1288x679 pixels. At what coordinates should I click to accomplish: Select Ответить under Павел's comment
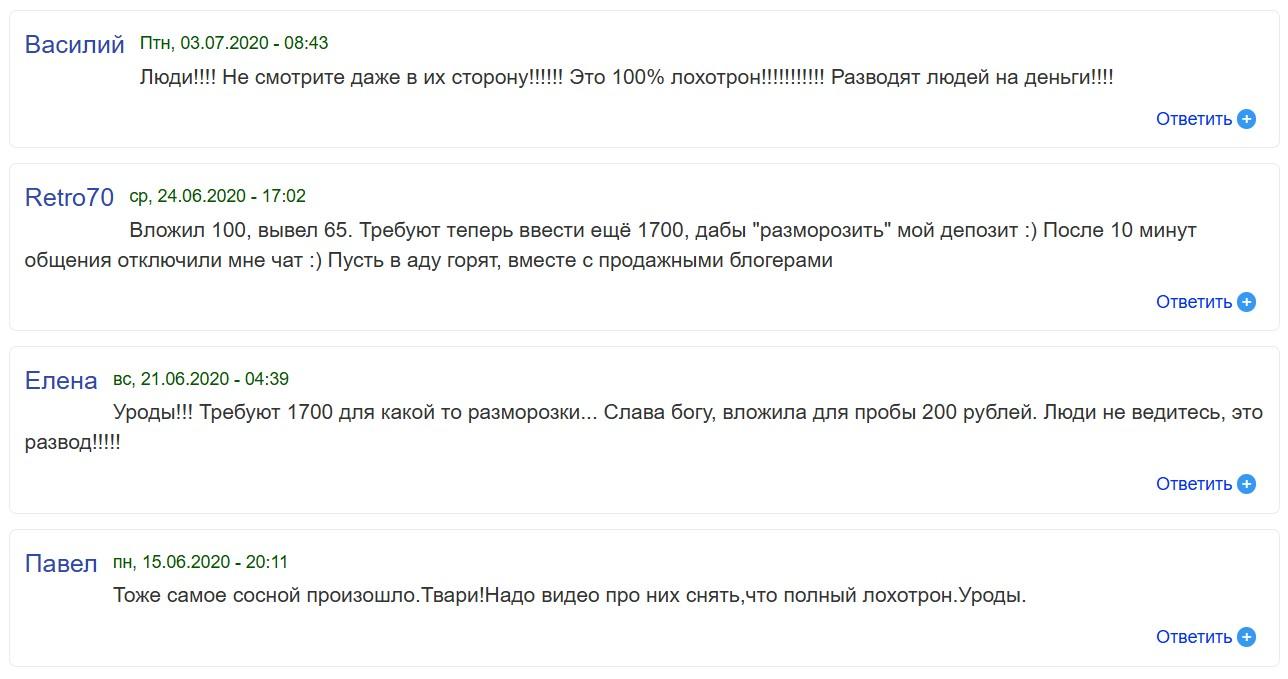[1194, 637]
